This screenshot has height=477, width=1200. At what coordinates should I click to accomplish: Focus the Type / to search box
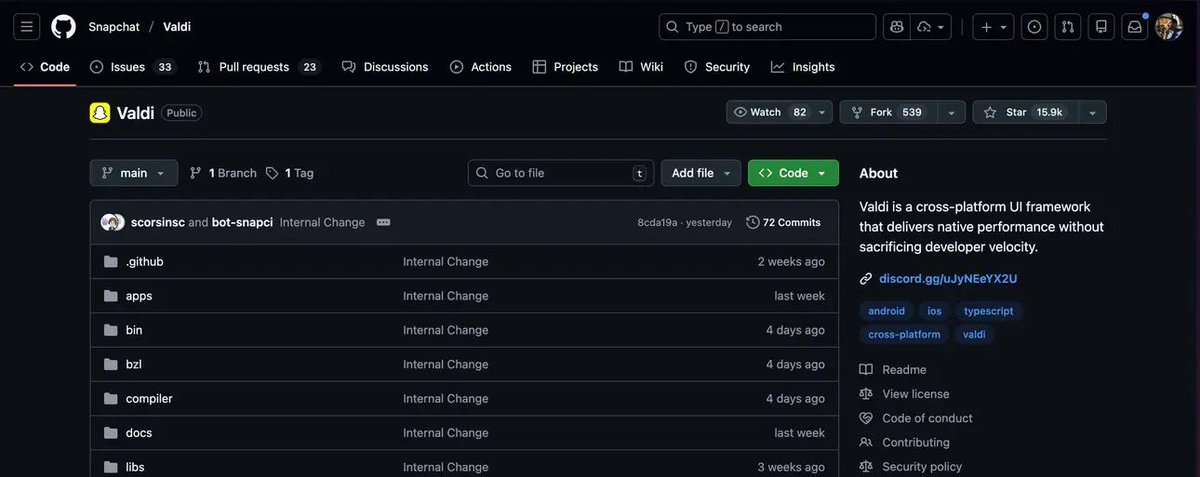pyautogui.click(x=767, y=27)
